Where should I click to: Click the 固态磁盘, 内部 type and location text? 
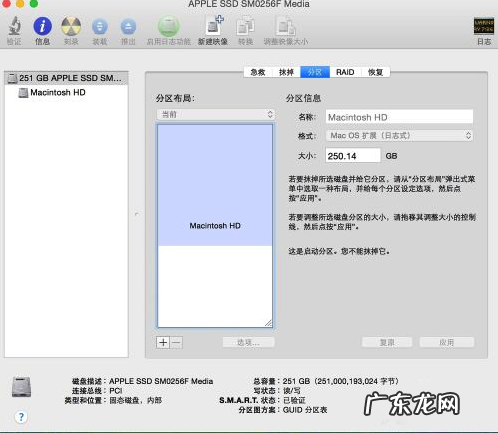pos(135,400)
